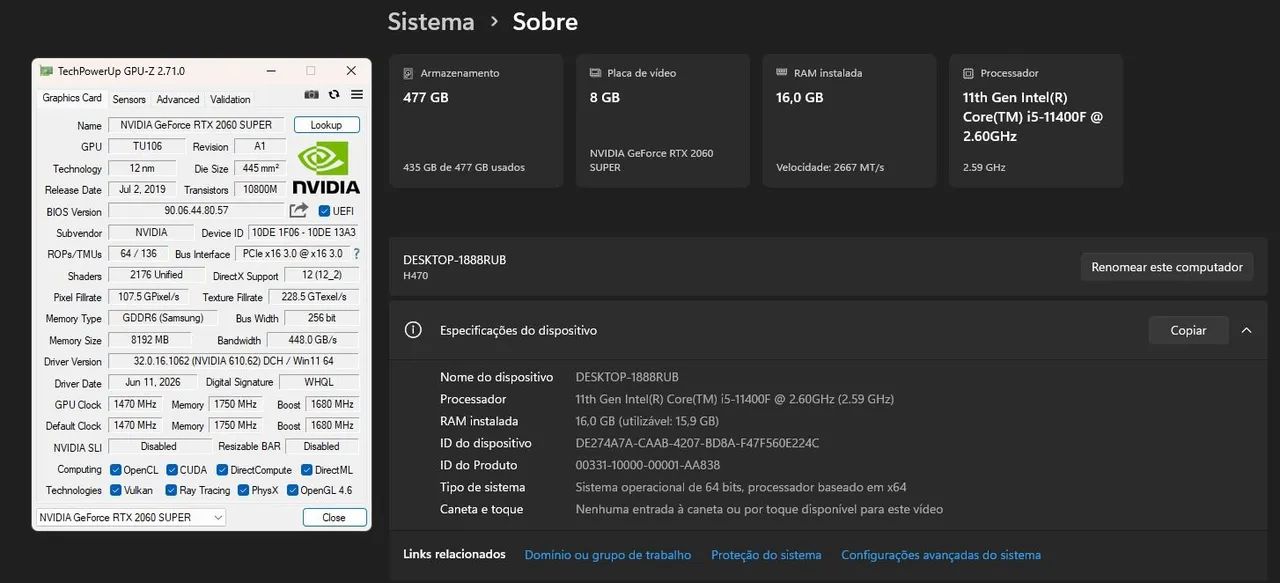The image size is (1280, 583).
Task: Click the BIOS export share icon
Action: pos(298,210)
